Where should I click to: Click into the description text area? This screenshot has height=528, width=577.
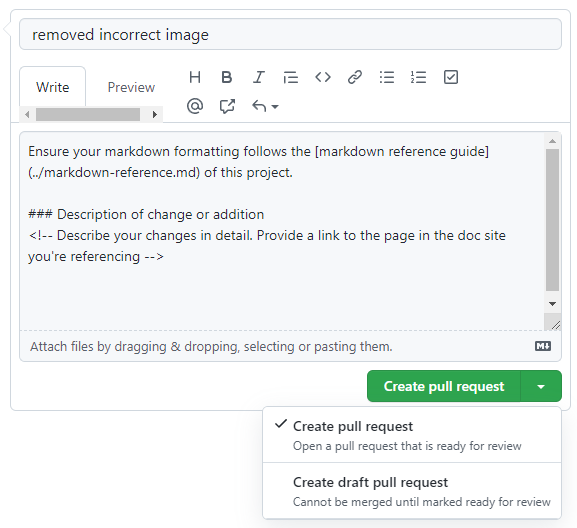click(282, 231)
